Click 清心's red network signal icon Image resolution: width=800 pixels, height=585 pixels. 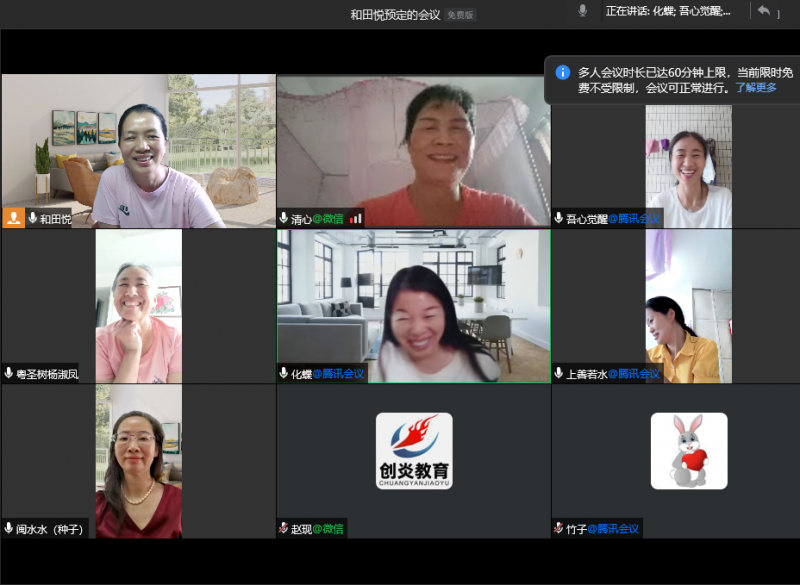tap(356, 218)
